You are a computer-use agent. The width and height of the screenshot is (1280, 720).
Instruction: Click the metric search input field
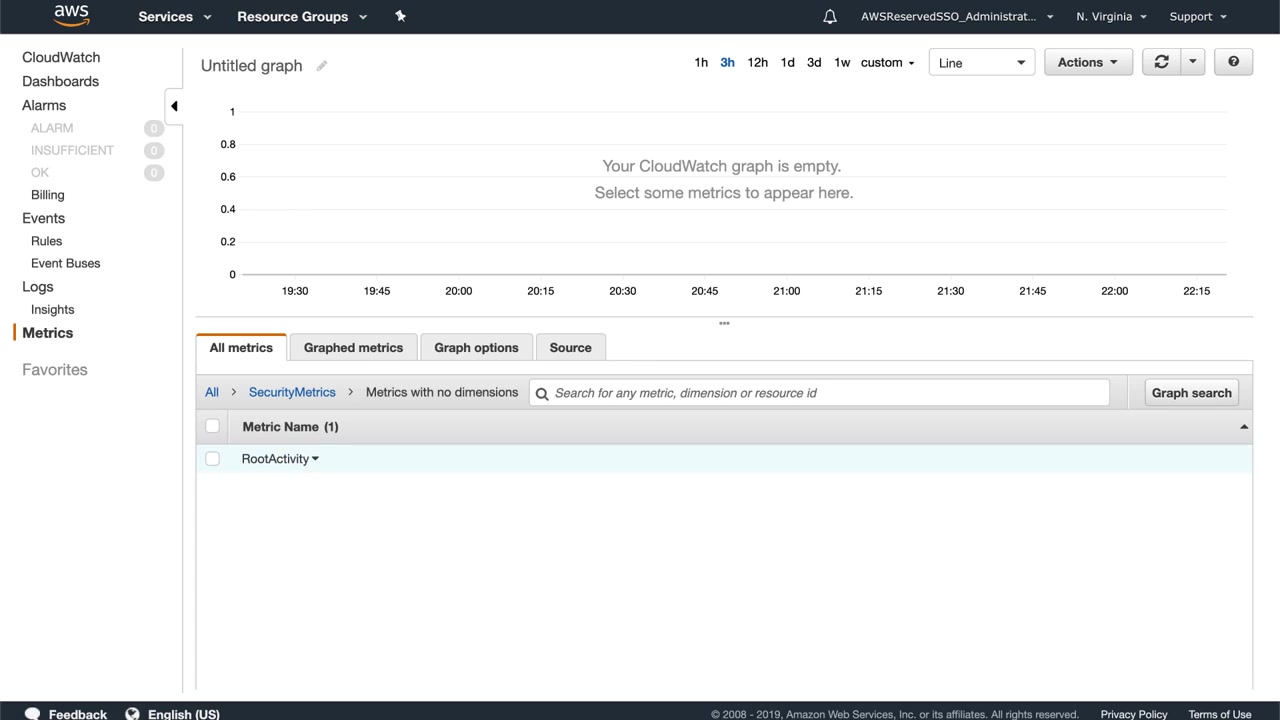coord(819,393)
